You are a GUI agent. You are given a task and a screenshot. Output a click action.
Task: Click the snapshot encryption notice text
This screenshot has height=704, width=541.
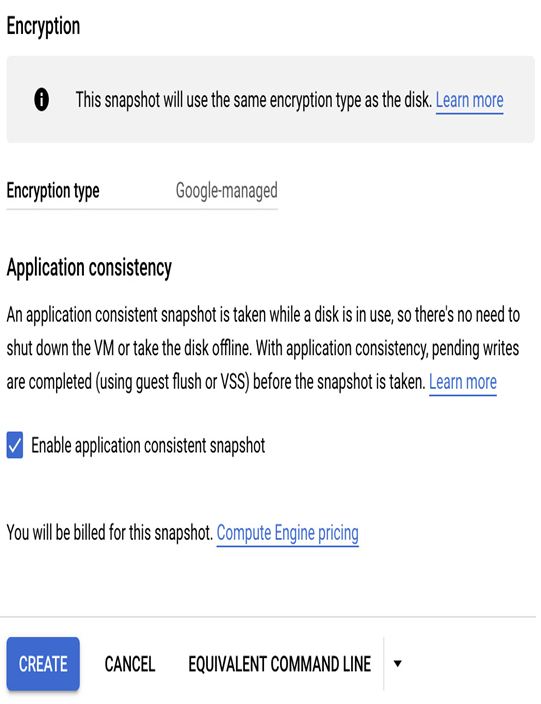(253, 100)
